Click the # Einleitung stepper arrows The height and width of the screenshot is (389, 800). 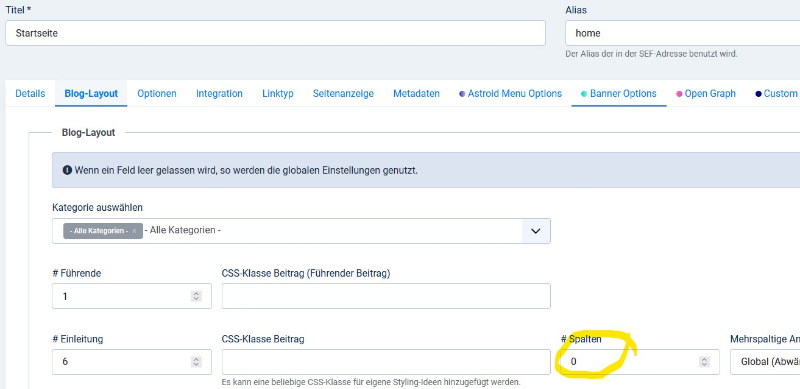tap(196, 361)
